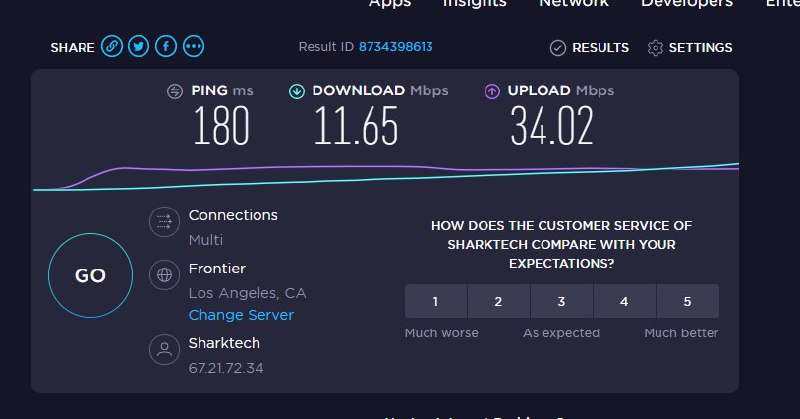Click the user icon beside Sharktech

(164, 350)
